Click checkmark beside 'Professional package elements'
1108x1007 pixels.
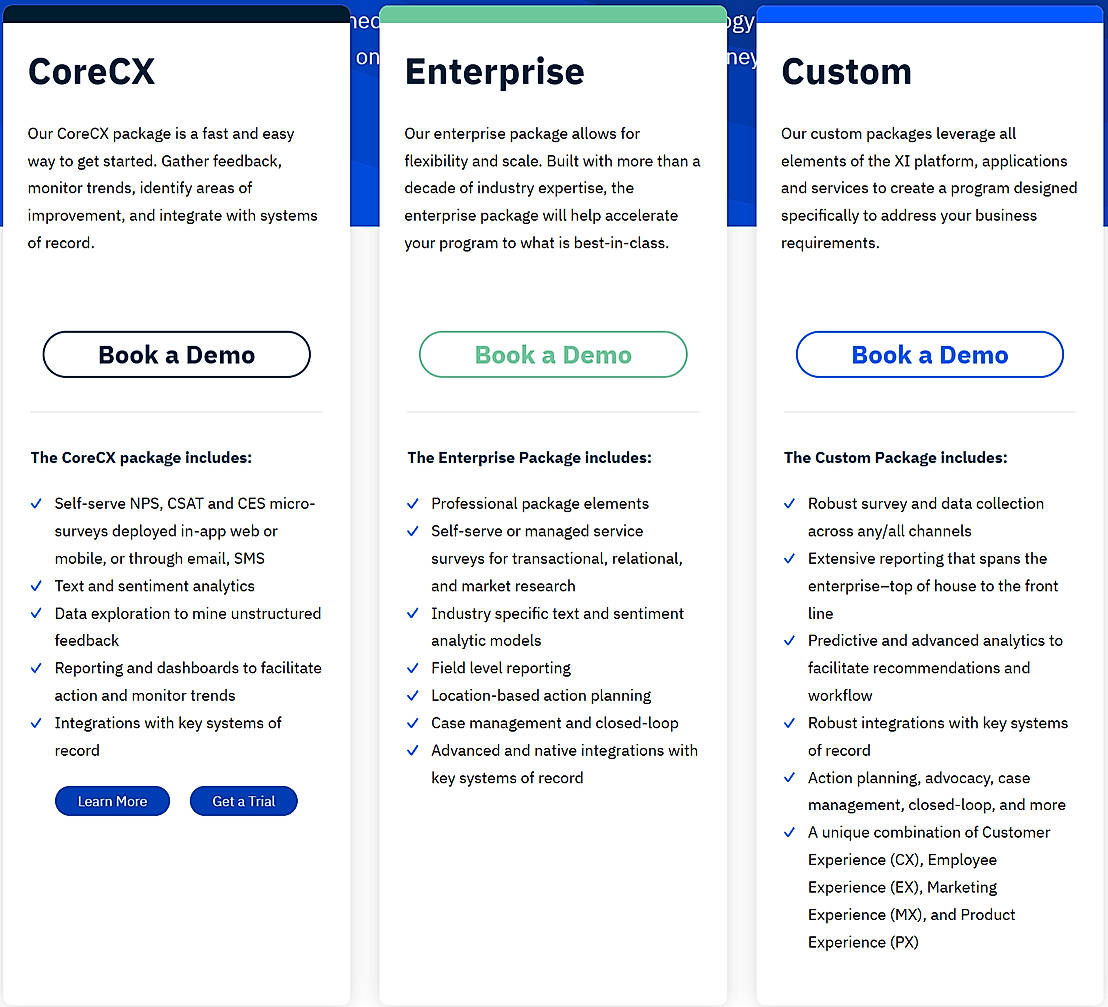[413, 504]
